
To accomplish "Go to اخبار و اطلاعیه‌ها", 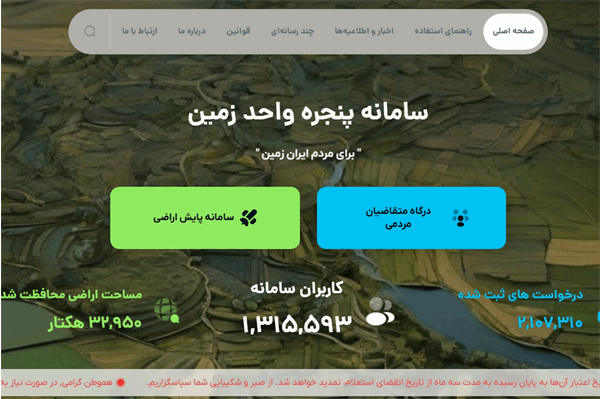I will 364,31.
